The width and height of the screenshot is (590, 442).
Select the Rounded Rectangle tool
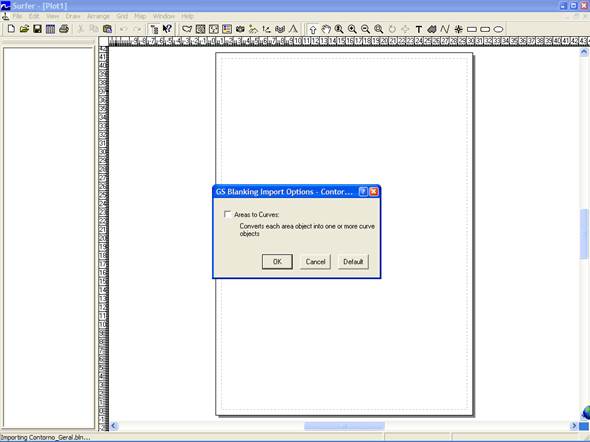tap(485, 29)
